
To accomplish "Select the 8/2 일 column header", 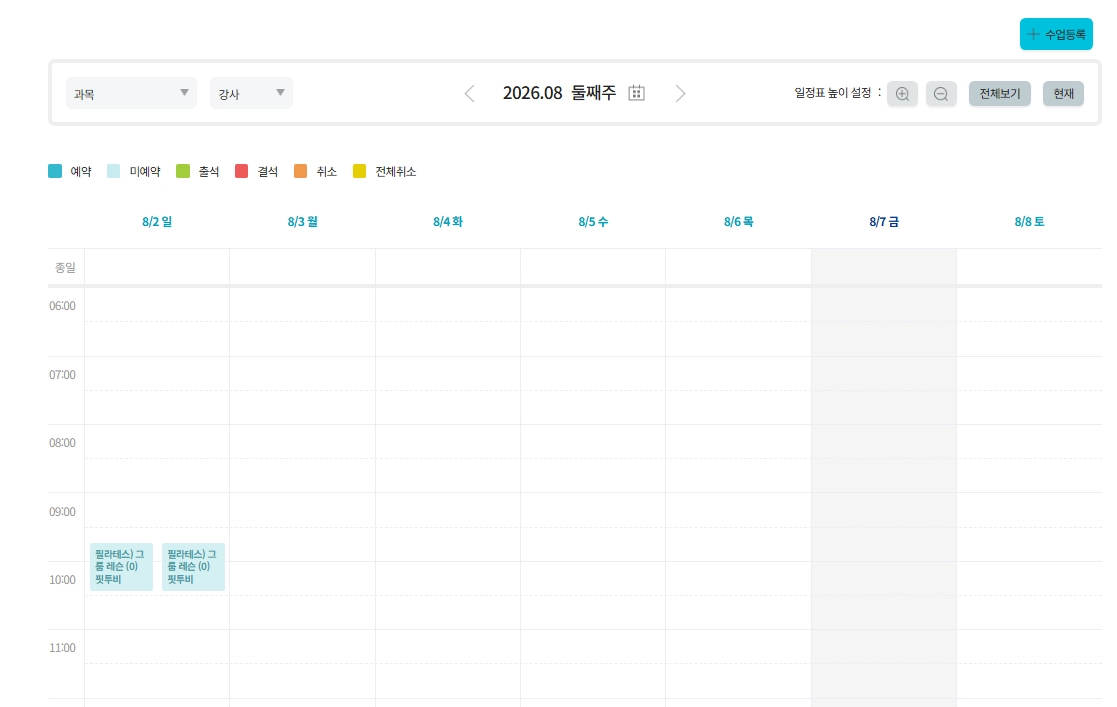I will tap(157, 222).
